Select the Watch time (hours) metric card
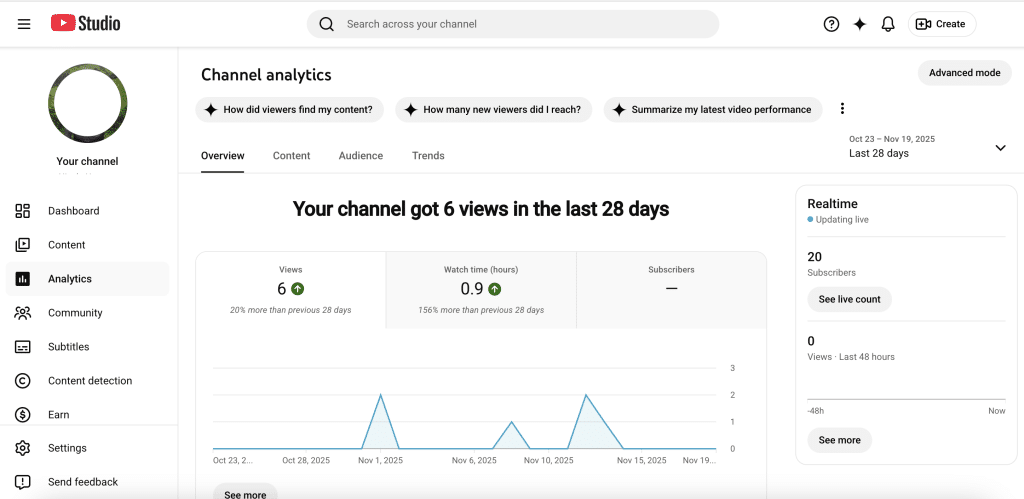The height and width of the screenshot is (499, 1024). tap(481, 290)
